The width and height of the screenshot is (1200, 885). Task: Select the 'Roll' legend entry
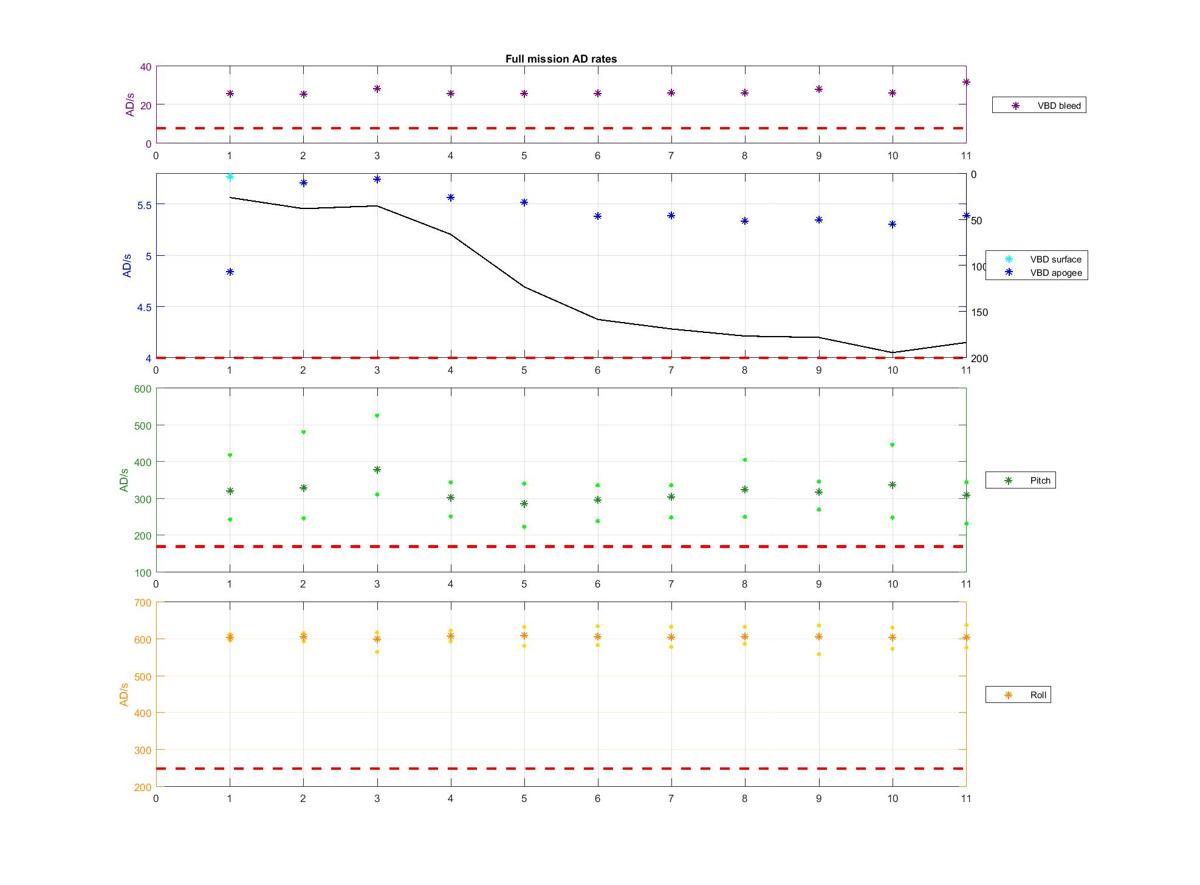tap(1018, 694)
